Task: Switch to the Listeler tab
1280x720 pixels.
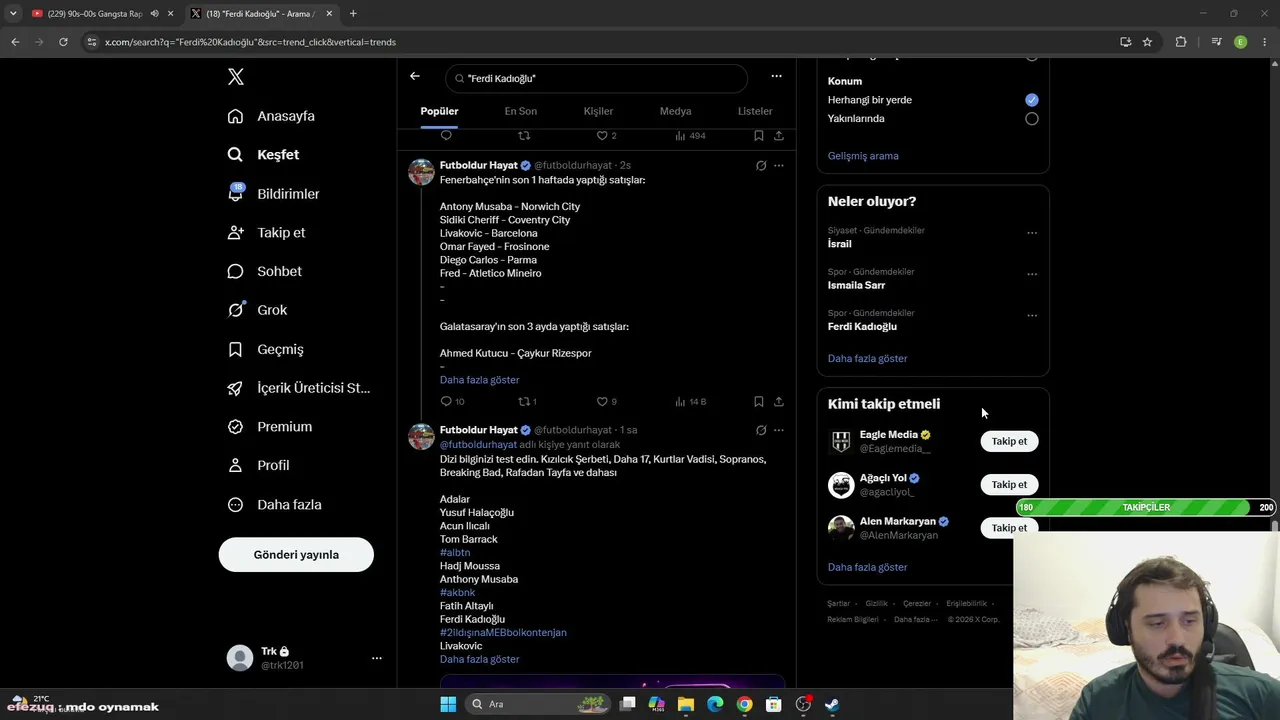Action: (755, 111)
